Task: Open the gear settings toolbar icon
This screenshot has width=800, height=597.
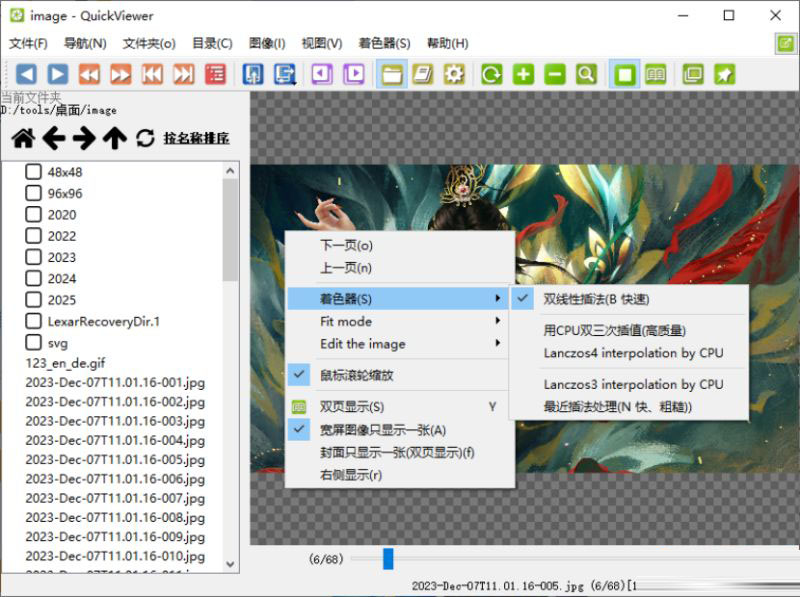Action: point(455,74)
